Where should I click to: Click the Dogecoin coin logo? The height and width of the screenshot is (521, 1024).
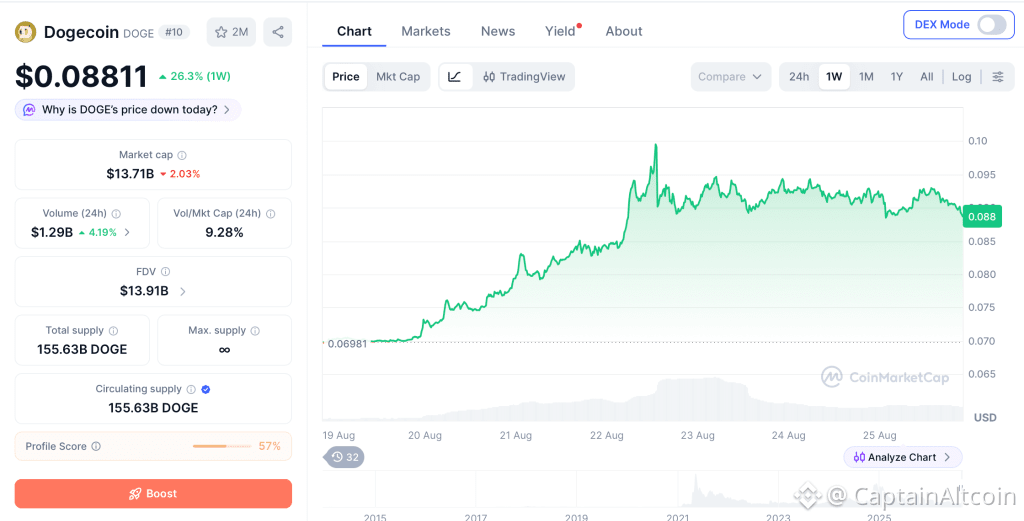[25, 32]
